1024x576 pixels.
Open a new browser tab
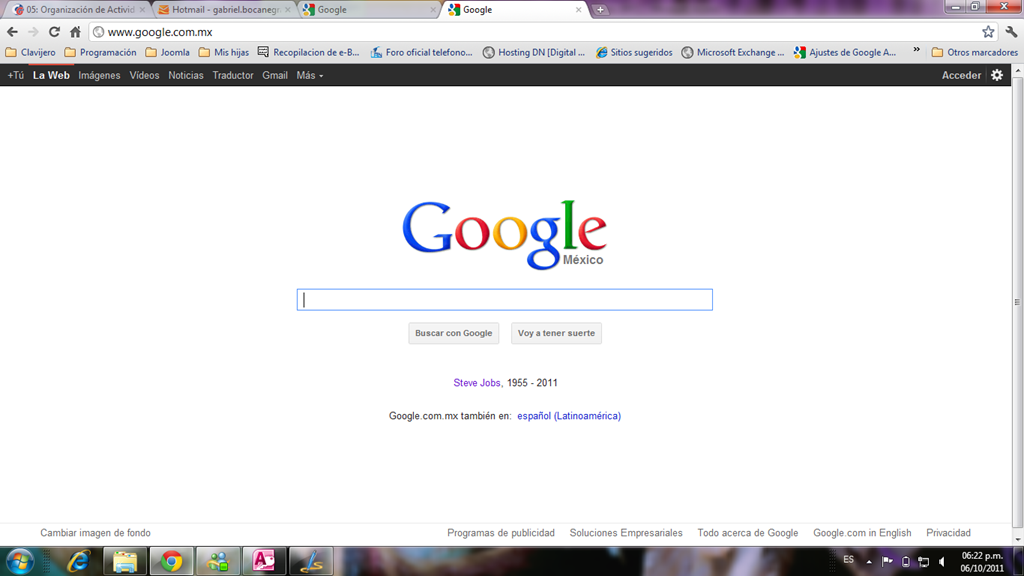600,10
